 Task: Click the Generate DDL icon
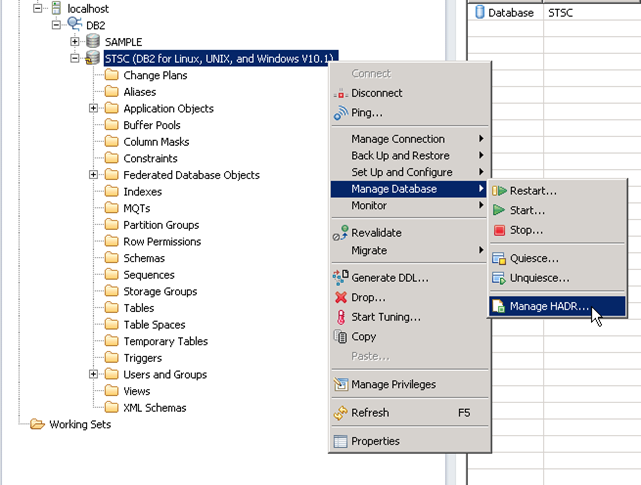[x=341, y=277]
